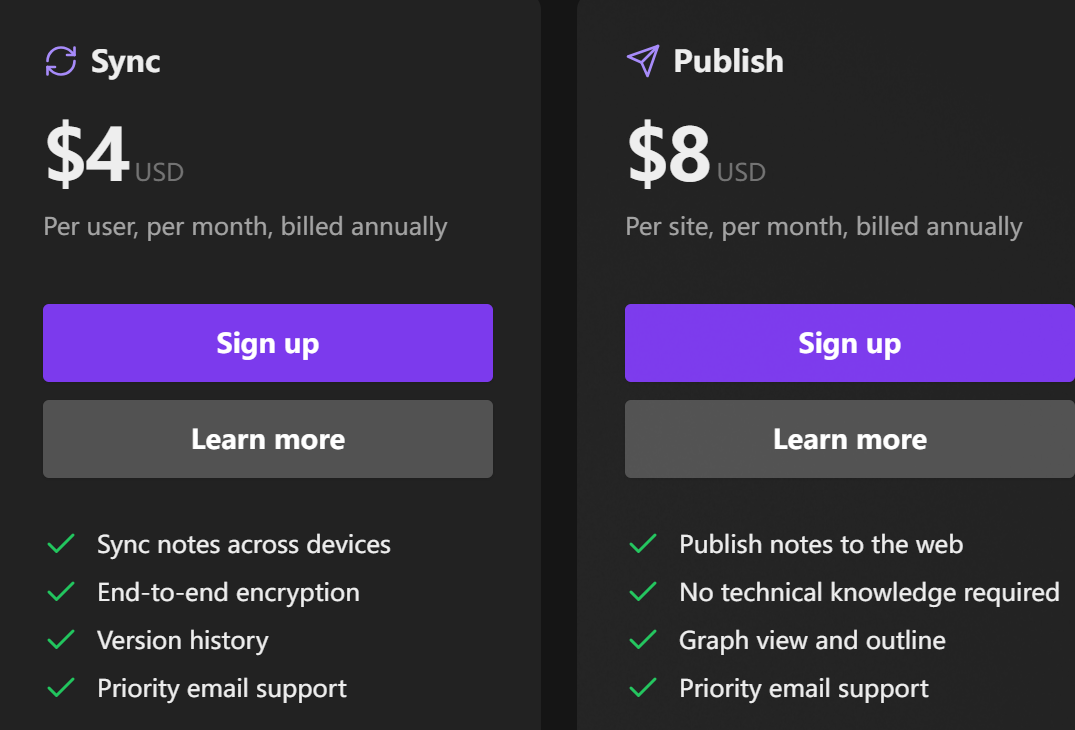Click checkmark for Publish's Priority email support

tap(643, 688)
